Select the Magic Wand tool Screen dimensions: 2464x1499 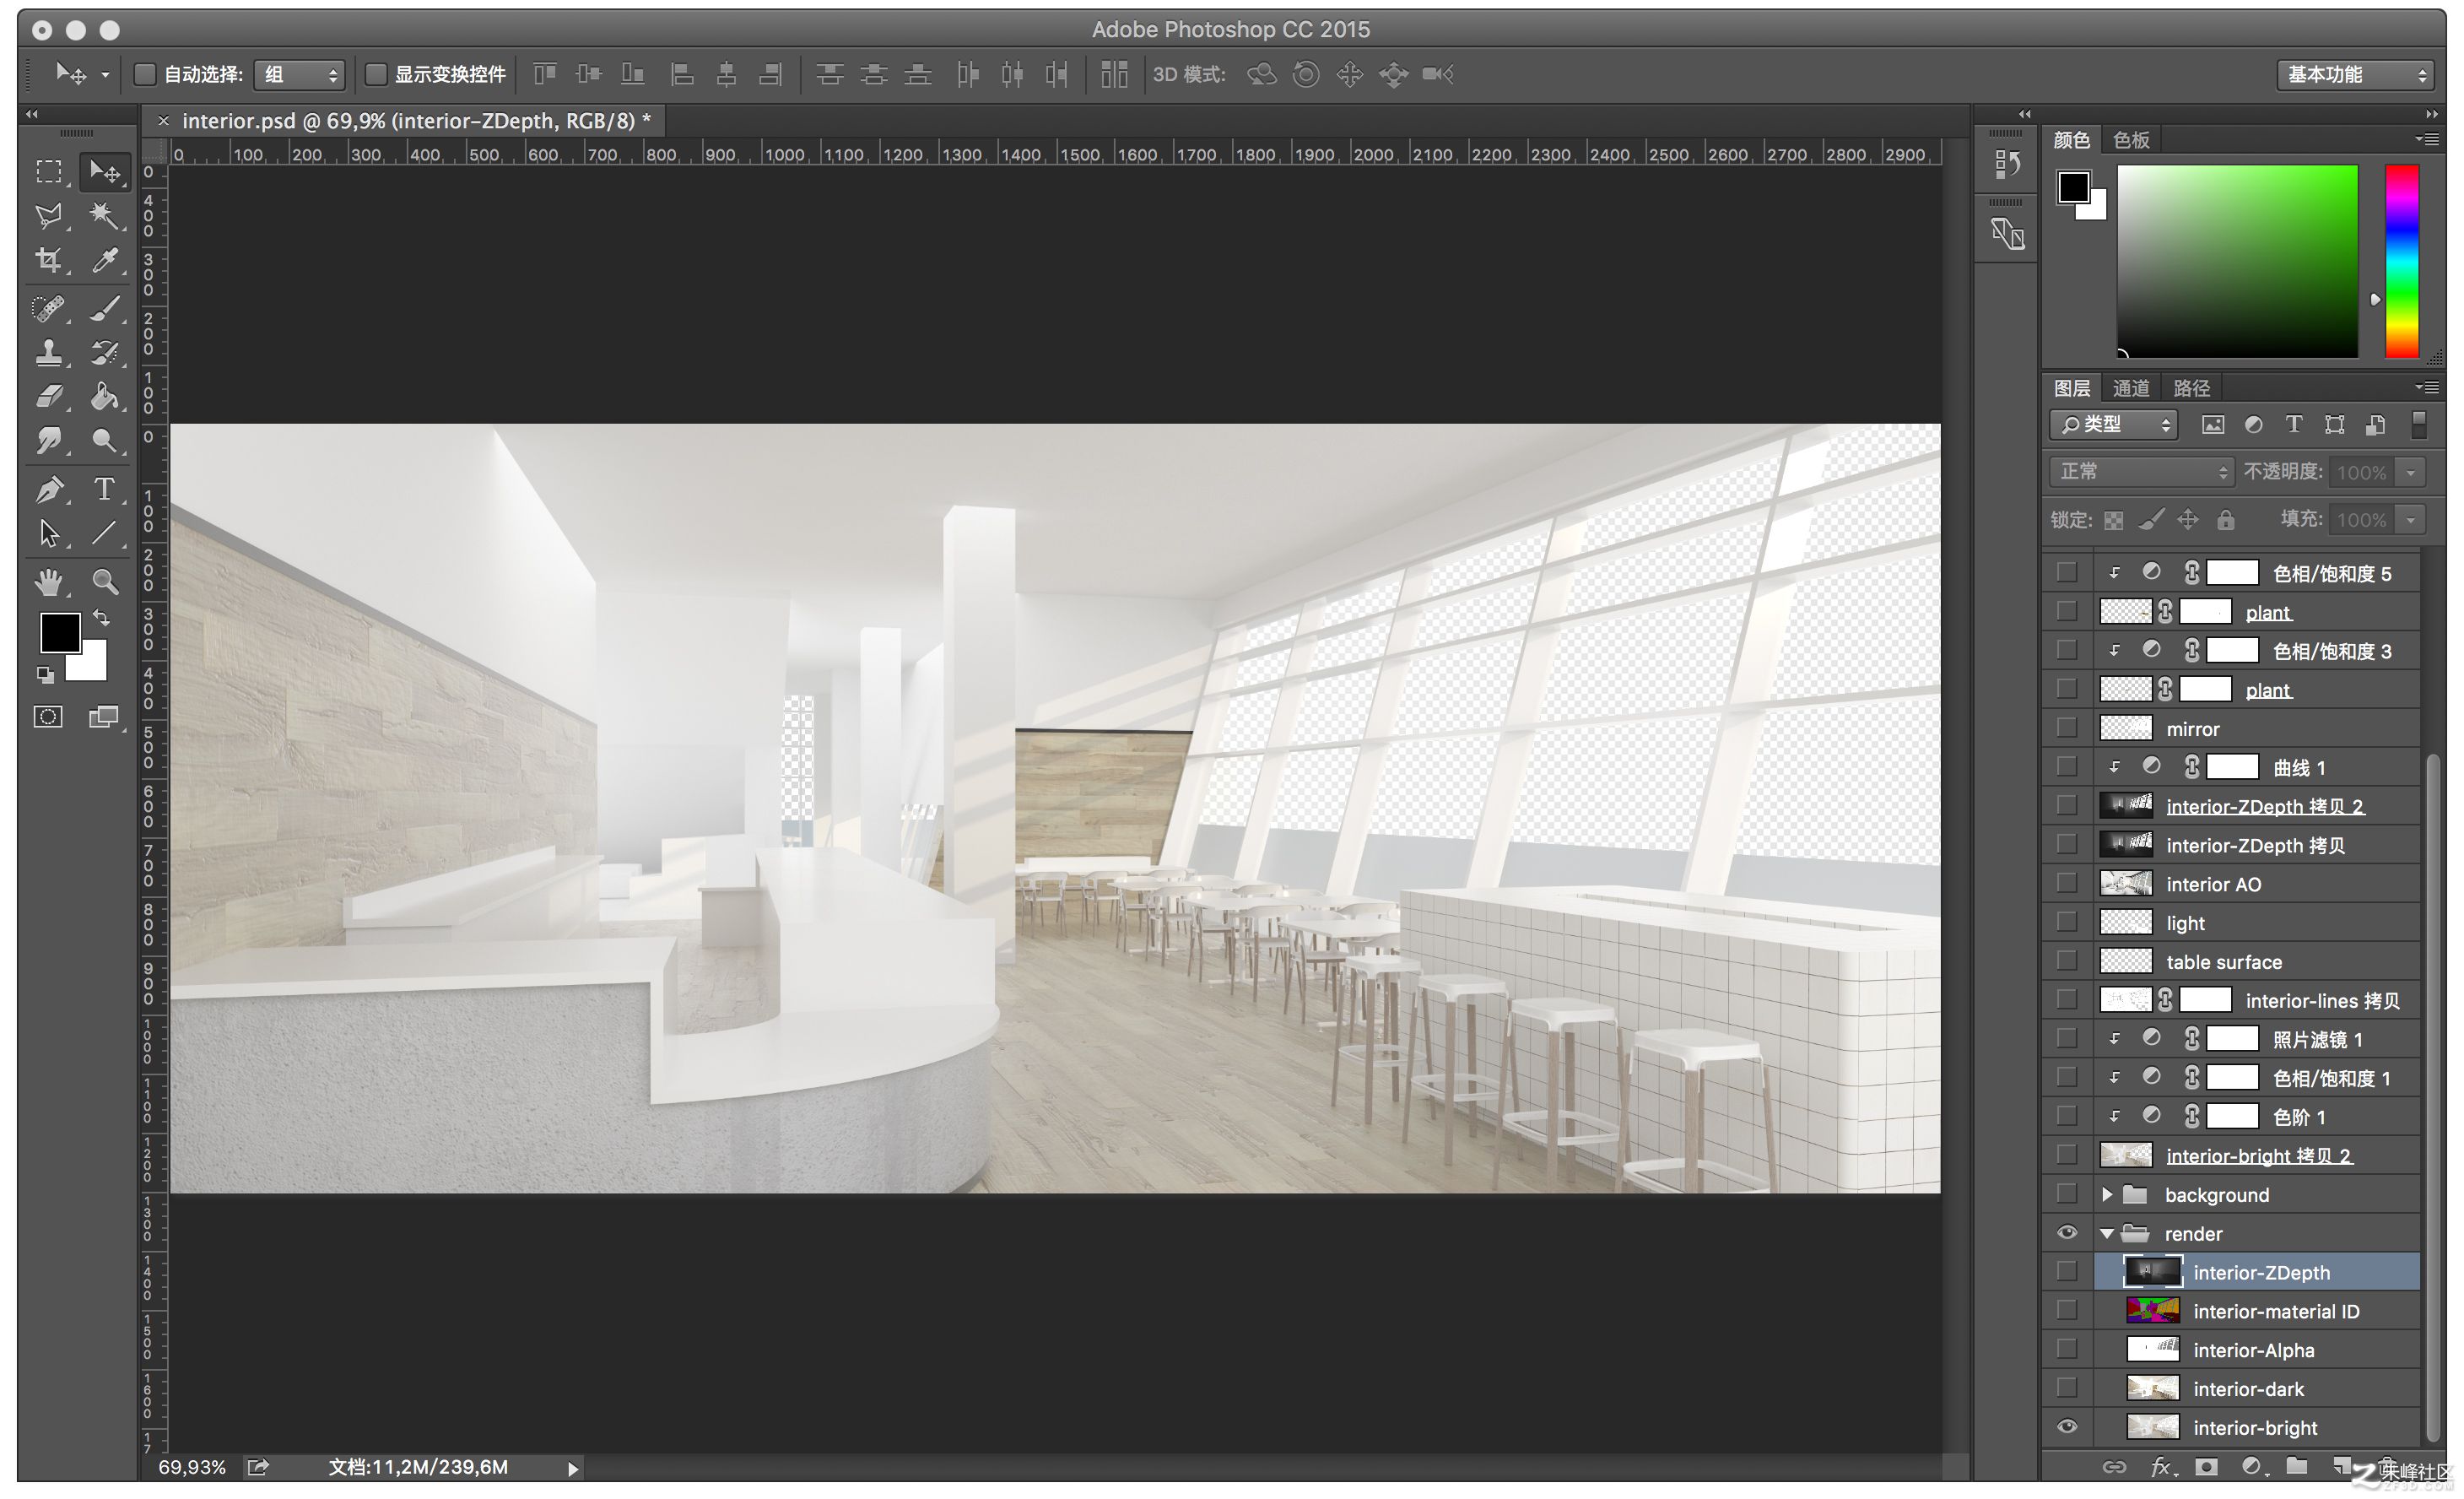[x=104, y=216]
